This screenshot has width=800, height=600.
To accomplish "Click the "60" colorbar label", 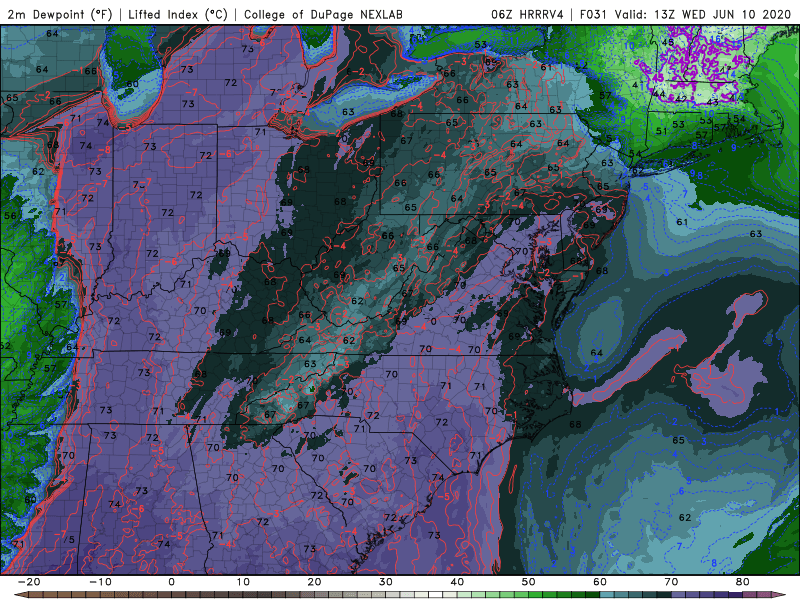I will 600,582.
